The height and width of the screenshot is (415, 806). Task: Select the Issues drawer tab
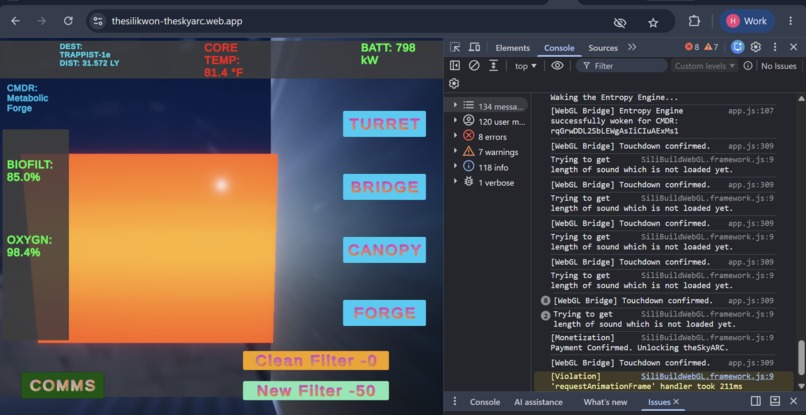(x=659, y=402)
